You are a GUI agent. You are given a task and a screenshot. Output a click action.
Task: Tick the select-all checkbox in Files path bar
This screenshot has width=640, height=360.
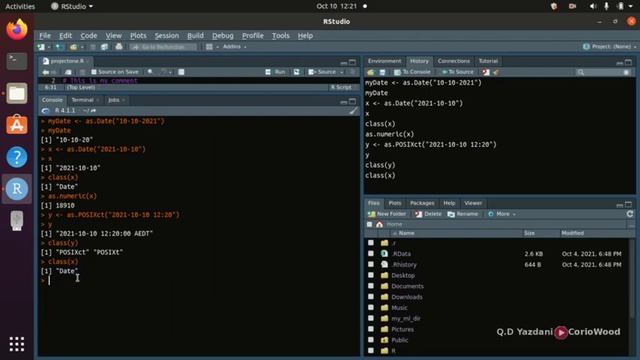[x=369, y=224]
